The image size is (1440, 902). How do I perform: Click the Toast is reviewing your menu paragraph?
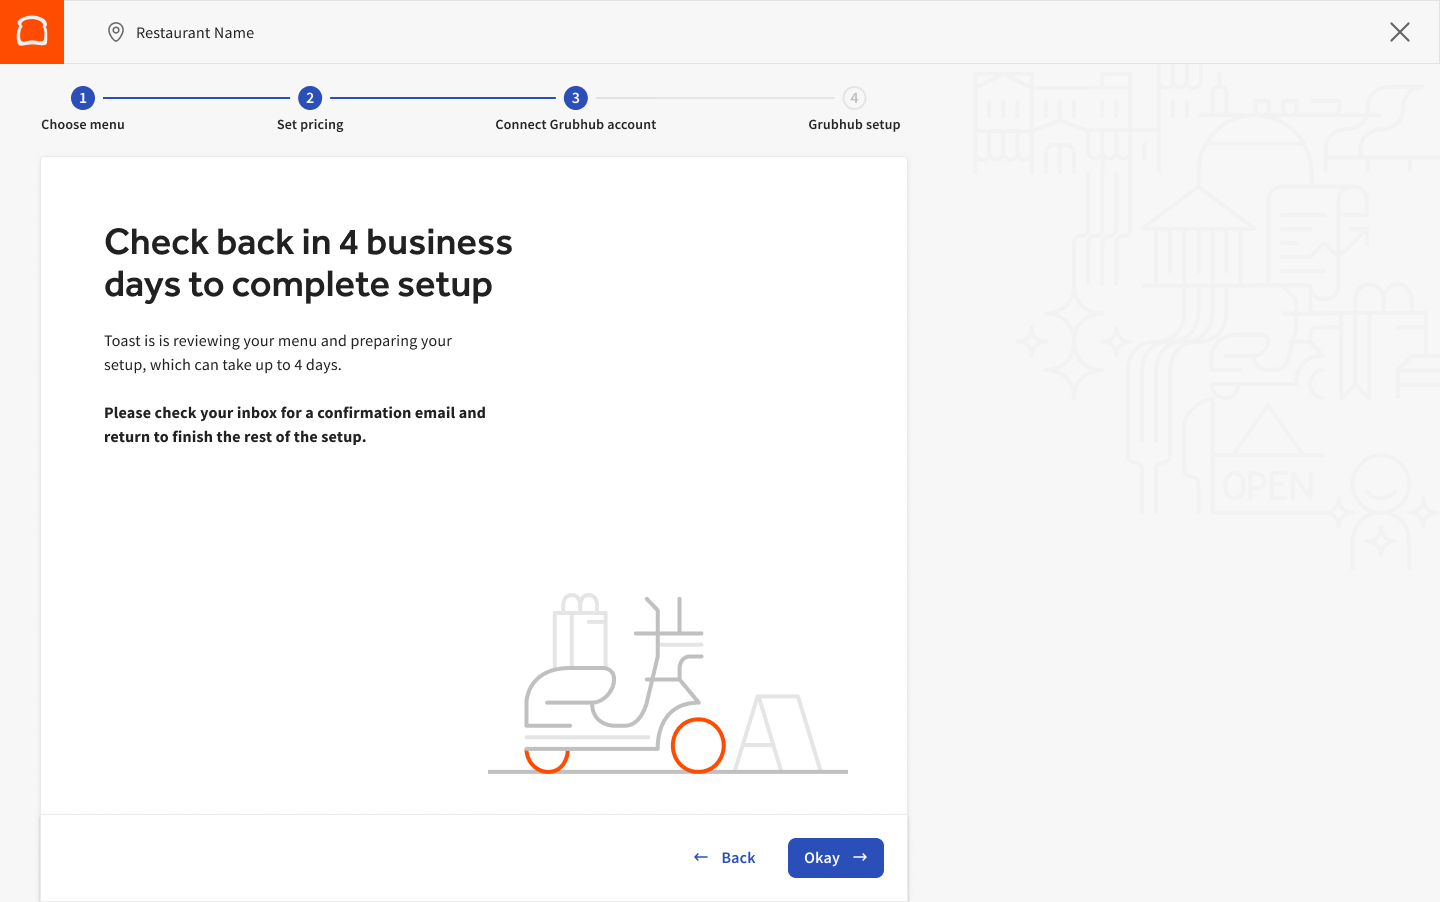[278, 353]
